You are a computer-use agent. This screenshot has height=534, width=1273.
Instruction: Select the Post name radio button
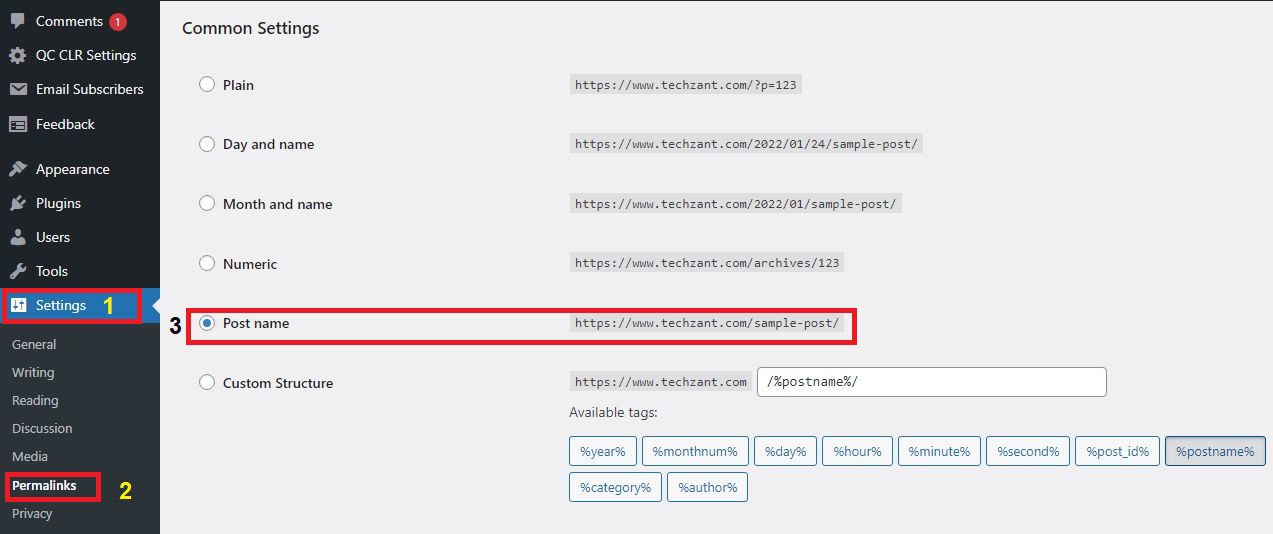[207, 323]
